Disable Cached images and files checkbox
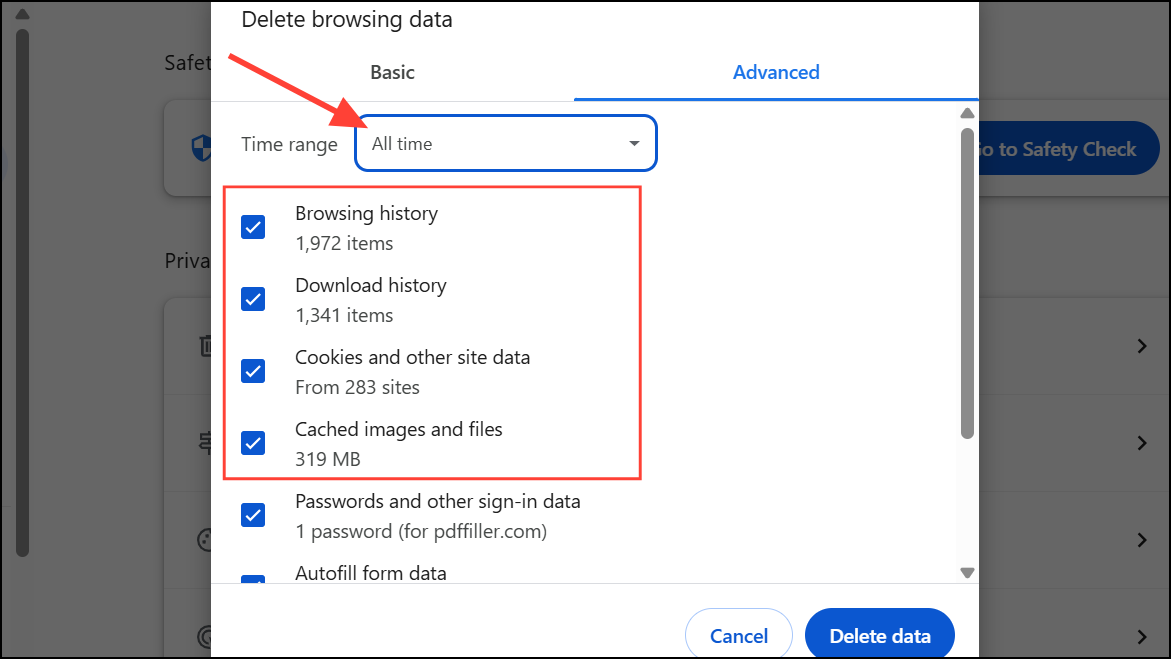 (x=253, y=443)
